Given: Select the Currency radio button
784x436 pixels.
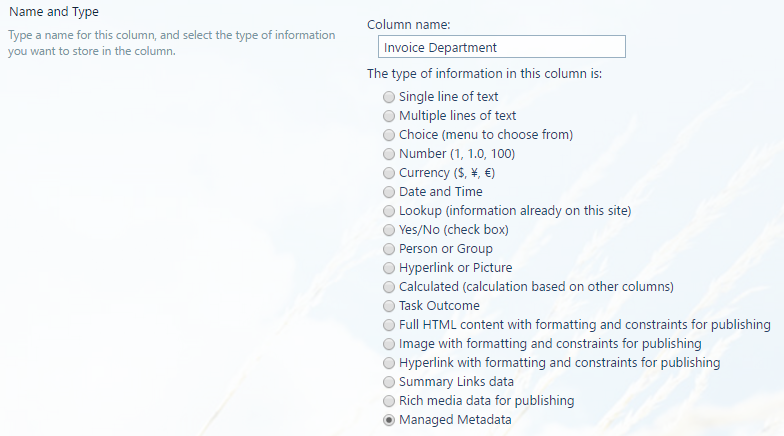Looking at the screenshot, I should [389, 173].
